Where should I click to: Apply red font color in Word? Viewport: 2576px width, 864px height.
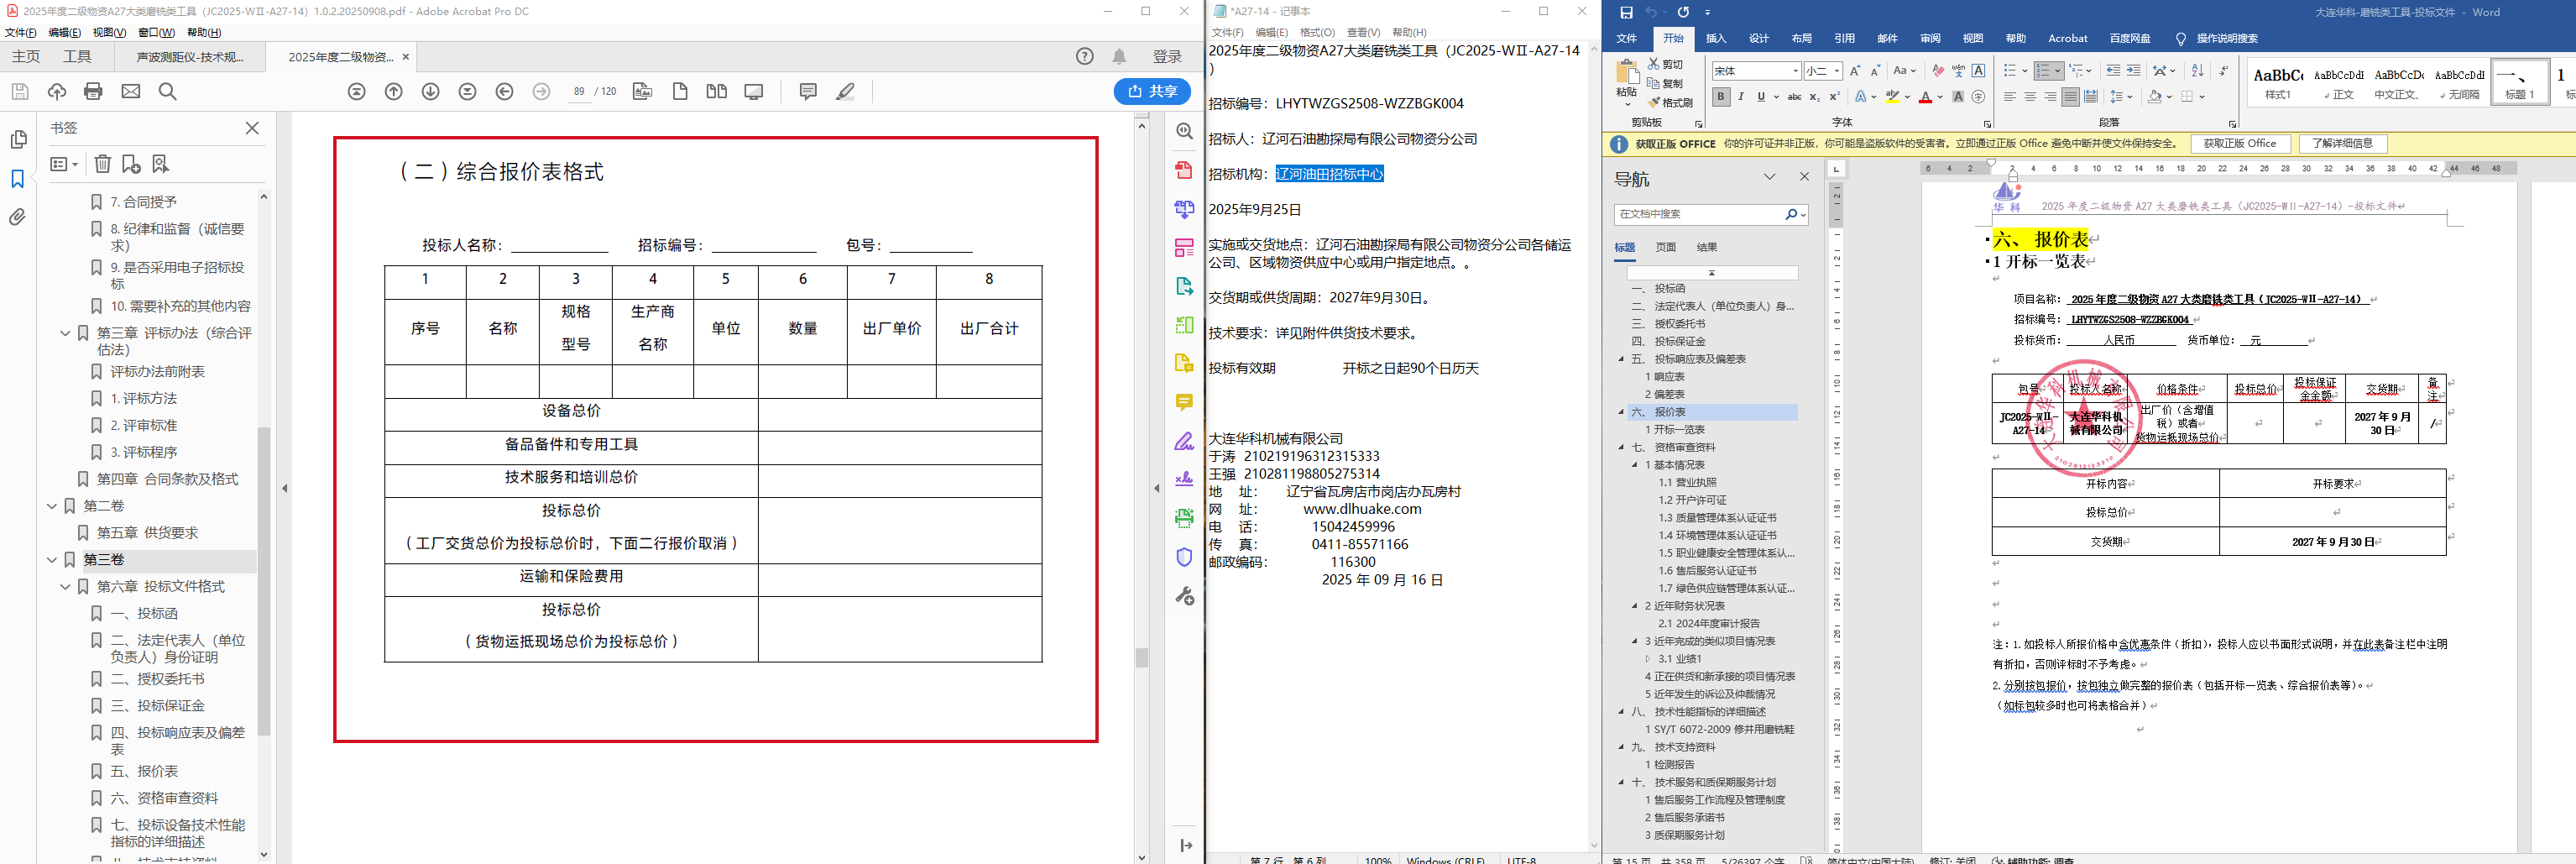pos(1925,97)
